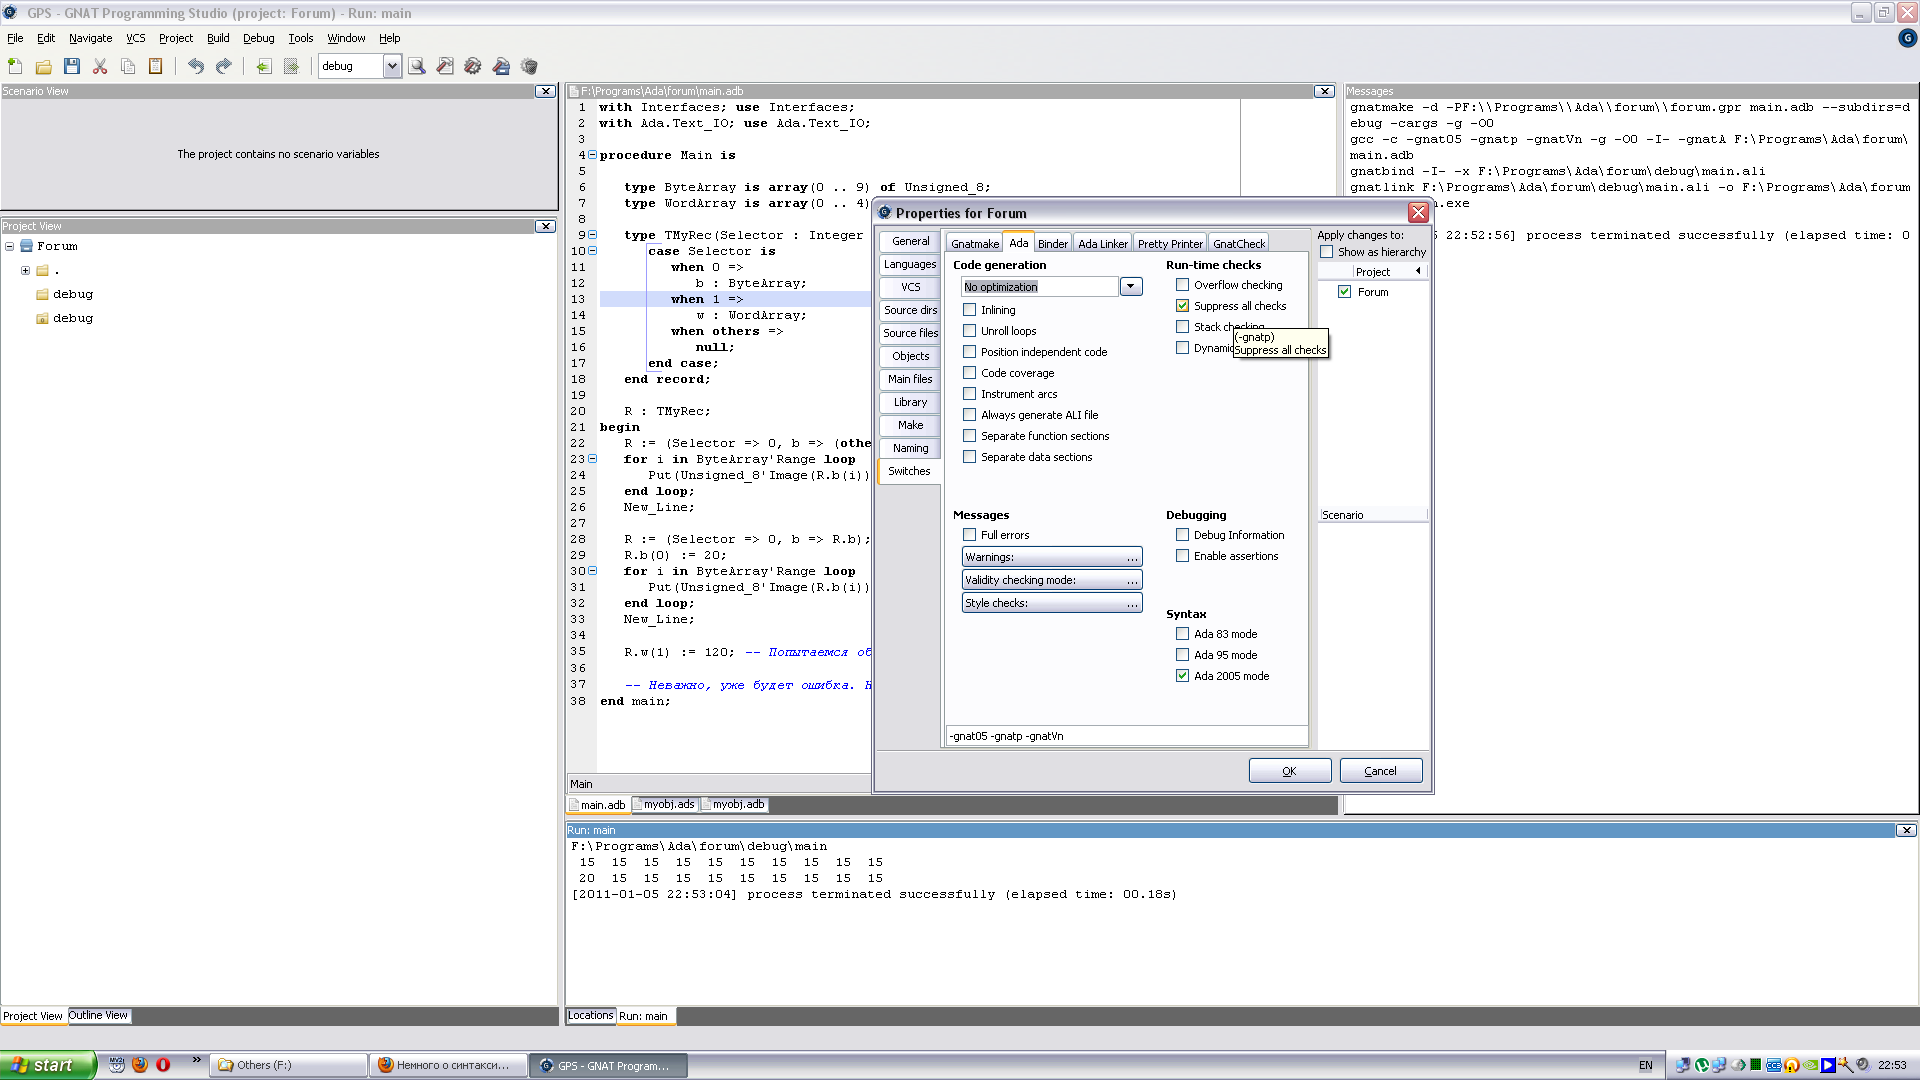The width and height of the screenshot is (1920, 1080).
Task: Collapse the Forum project tree node
Action: pos(9,246)
